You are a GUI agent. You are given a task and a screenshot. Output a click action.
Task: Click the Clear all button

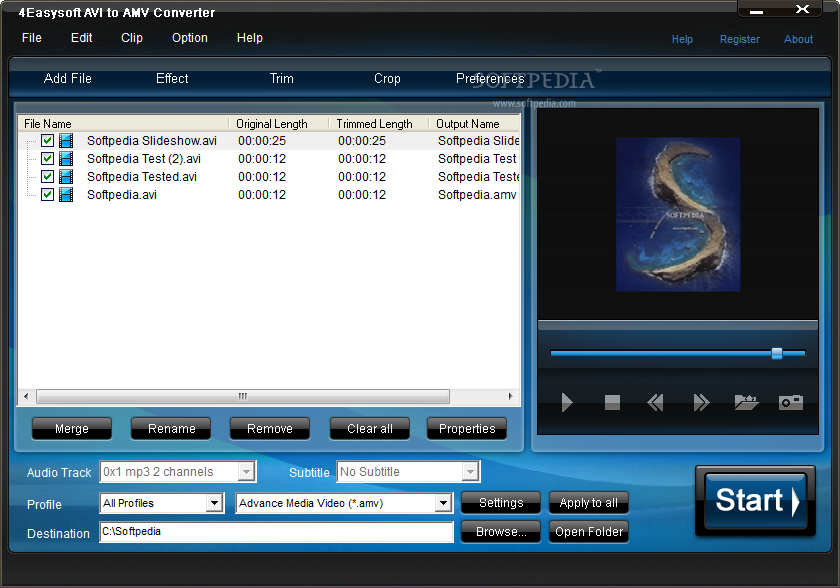coord(370,429)
